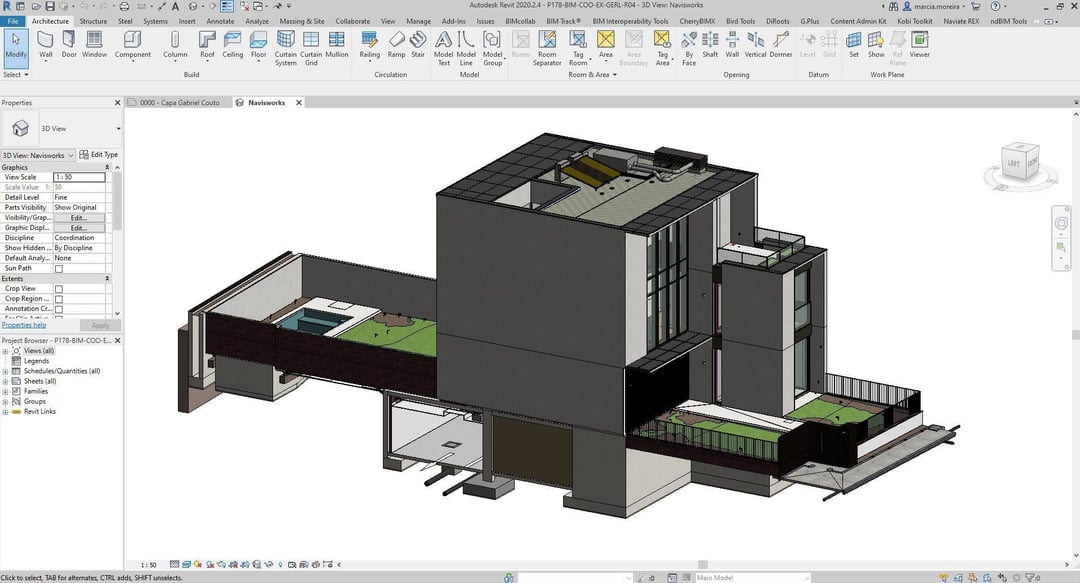1080x583 pixels.
Task: Click the ViewCube in the 3D view
Action: tap(1020, 163)
